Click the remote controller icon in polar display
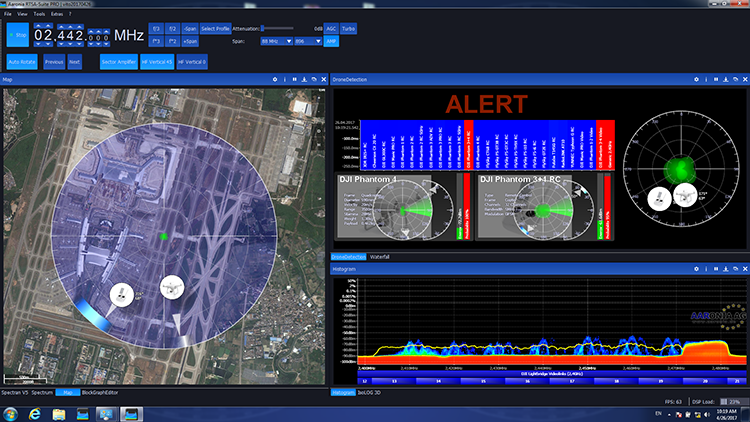 pos(660,199)
